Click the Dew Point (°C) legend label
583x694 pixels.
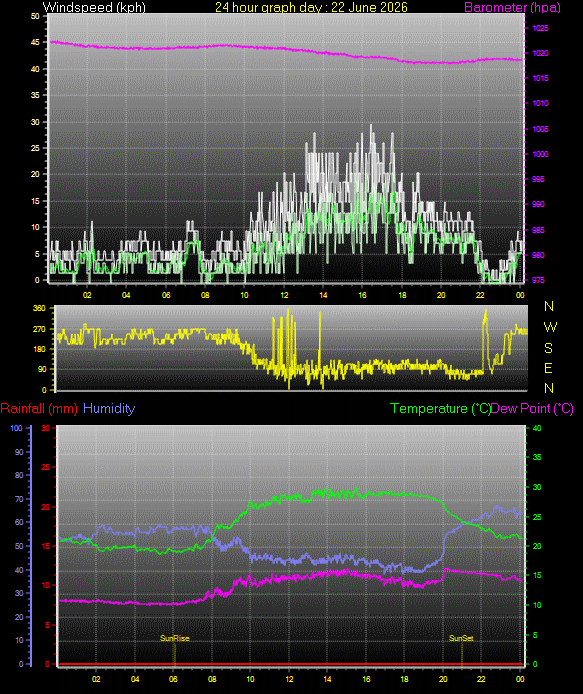click(532, 409)
